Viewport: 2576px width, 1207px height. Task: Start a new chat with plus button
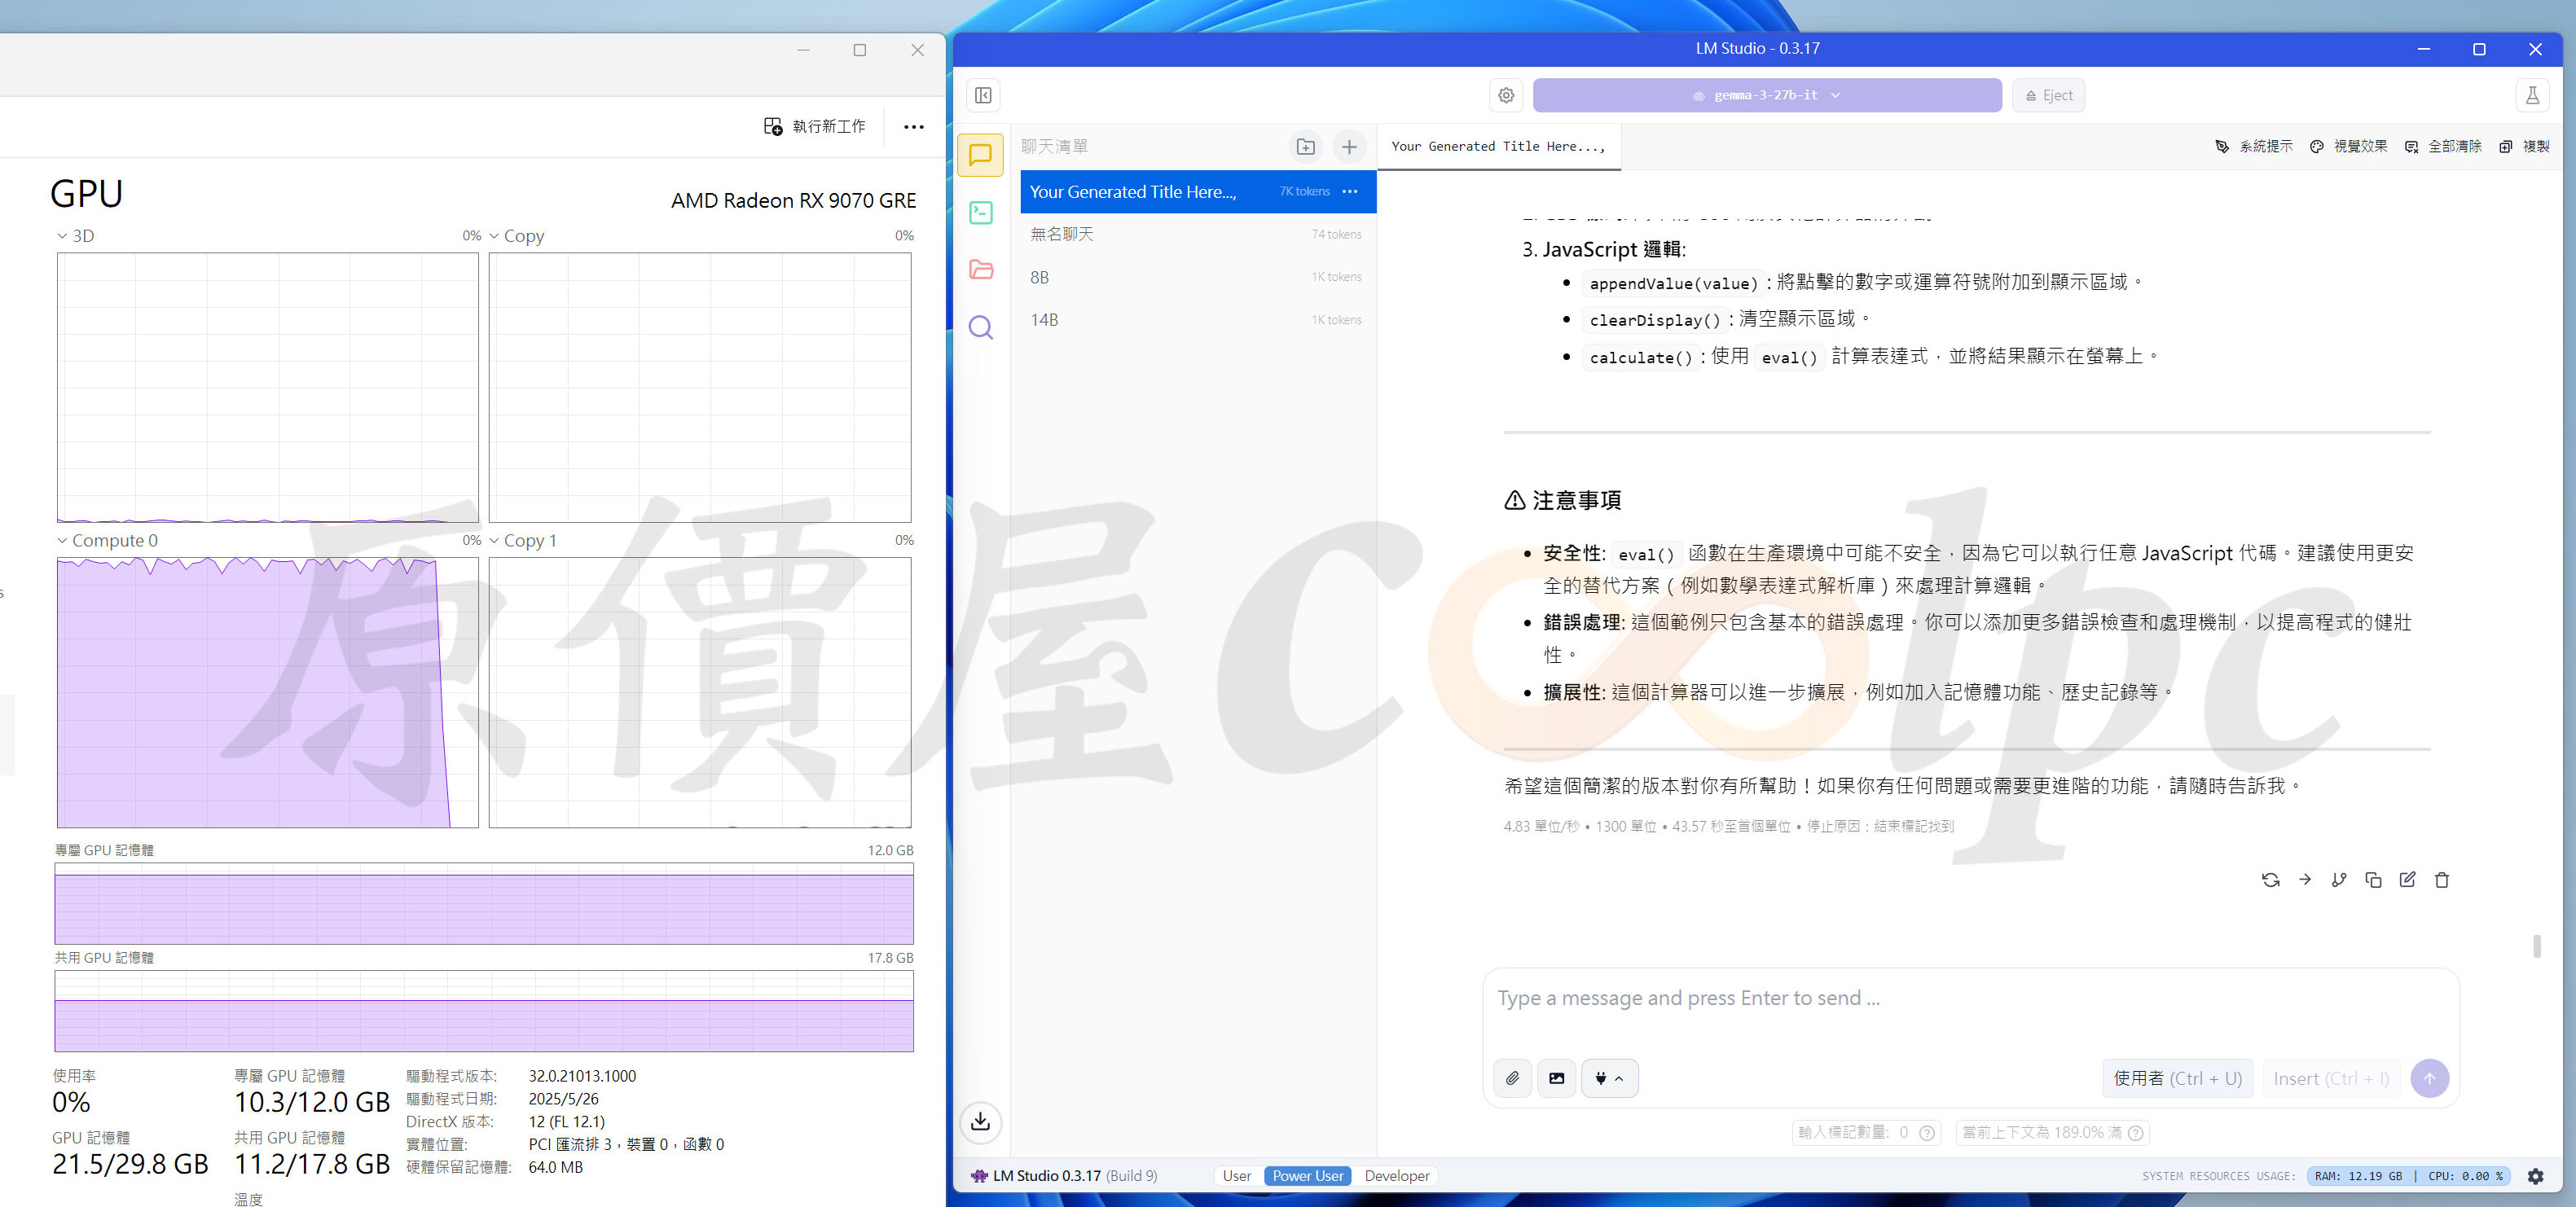1349,147
